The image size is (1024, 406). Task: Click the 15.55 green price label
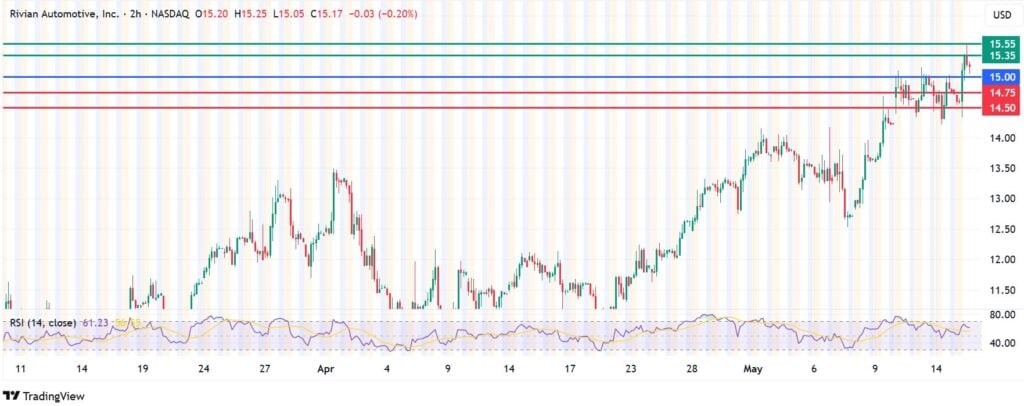[x=1001, y=44]
